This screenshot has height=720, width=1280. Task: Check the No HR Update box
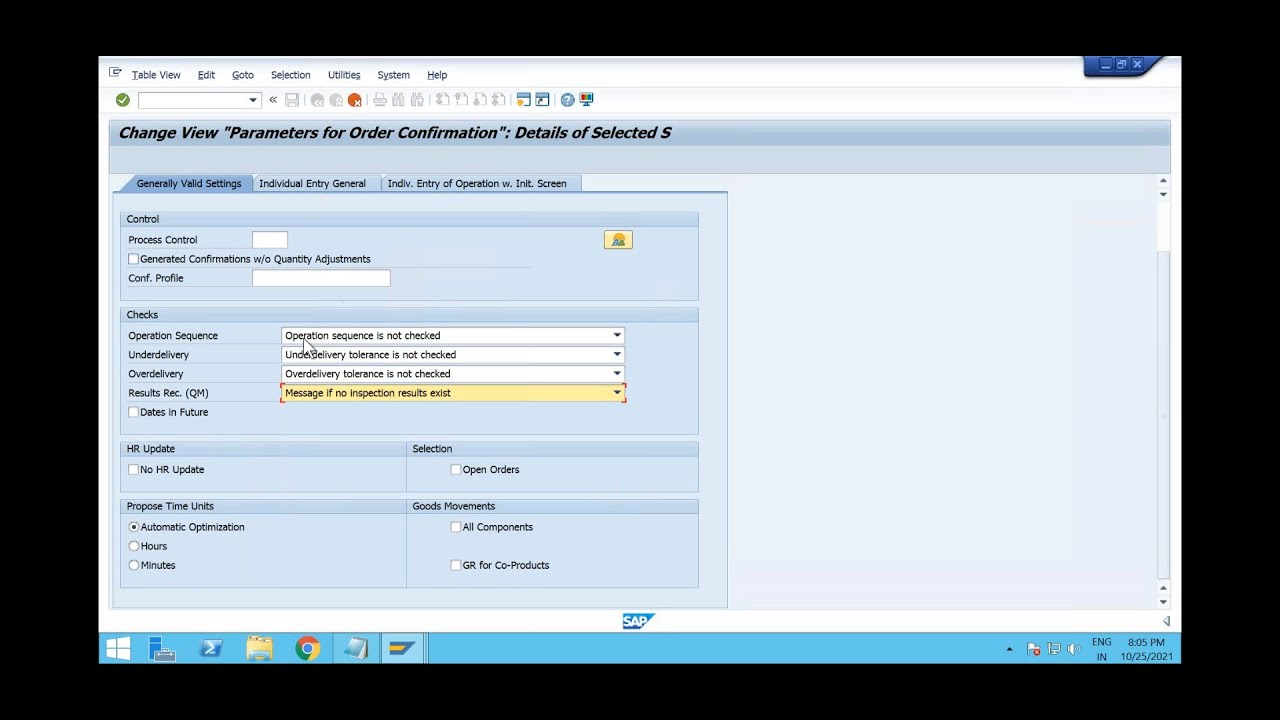(134, 469)
